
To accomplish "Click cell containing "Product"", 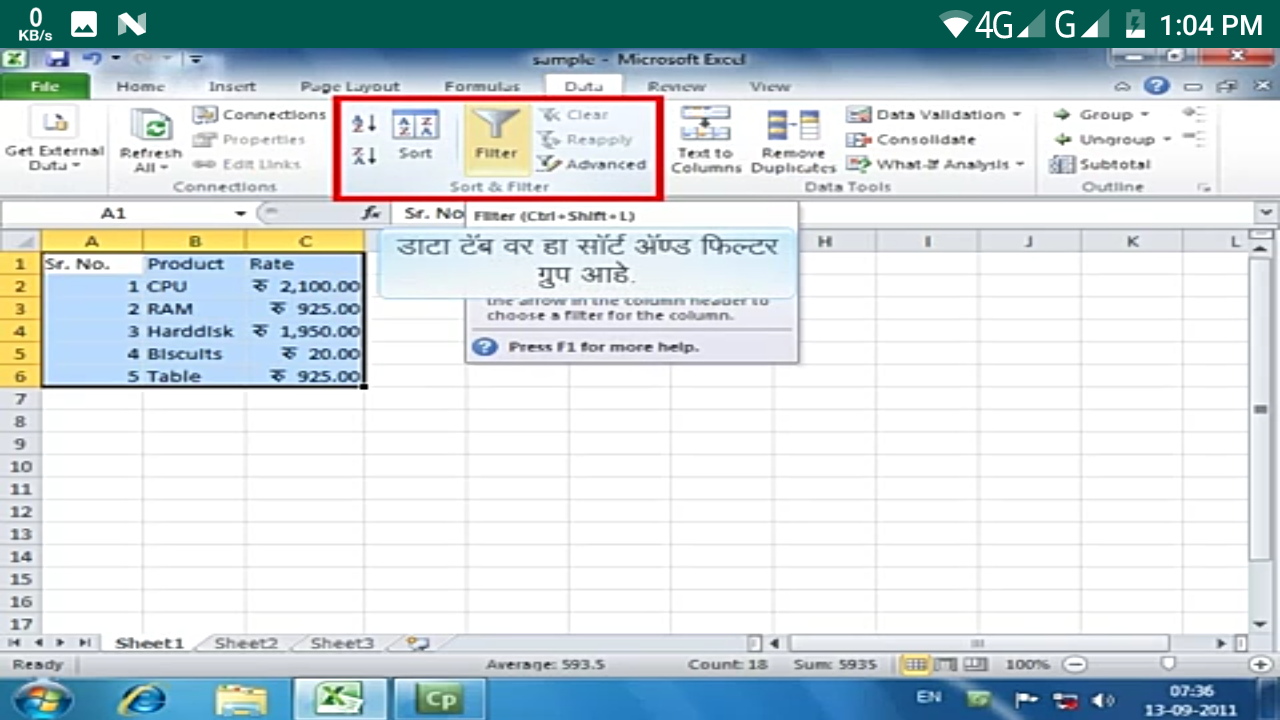I will pos(194,264).
